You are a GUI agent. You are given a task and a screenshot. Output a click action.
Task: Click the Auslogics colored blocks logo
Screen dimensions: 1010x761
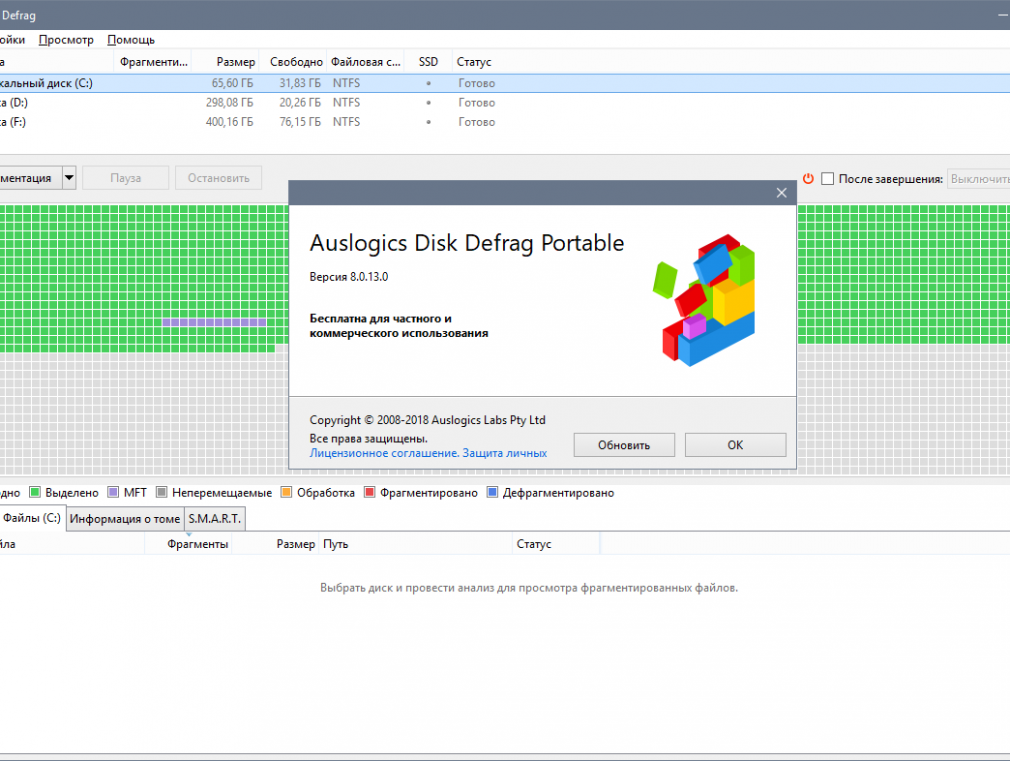coord(705,300)
